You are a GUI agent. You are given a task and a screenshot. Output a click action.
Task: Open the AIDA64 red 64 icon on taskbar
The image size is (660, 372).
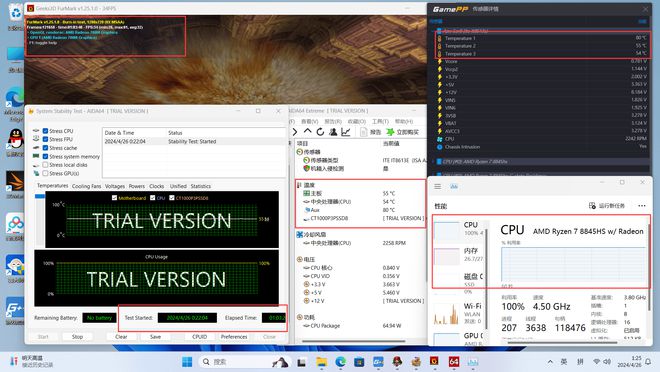pos(454,361)
